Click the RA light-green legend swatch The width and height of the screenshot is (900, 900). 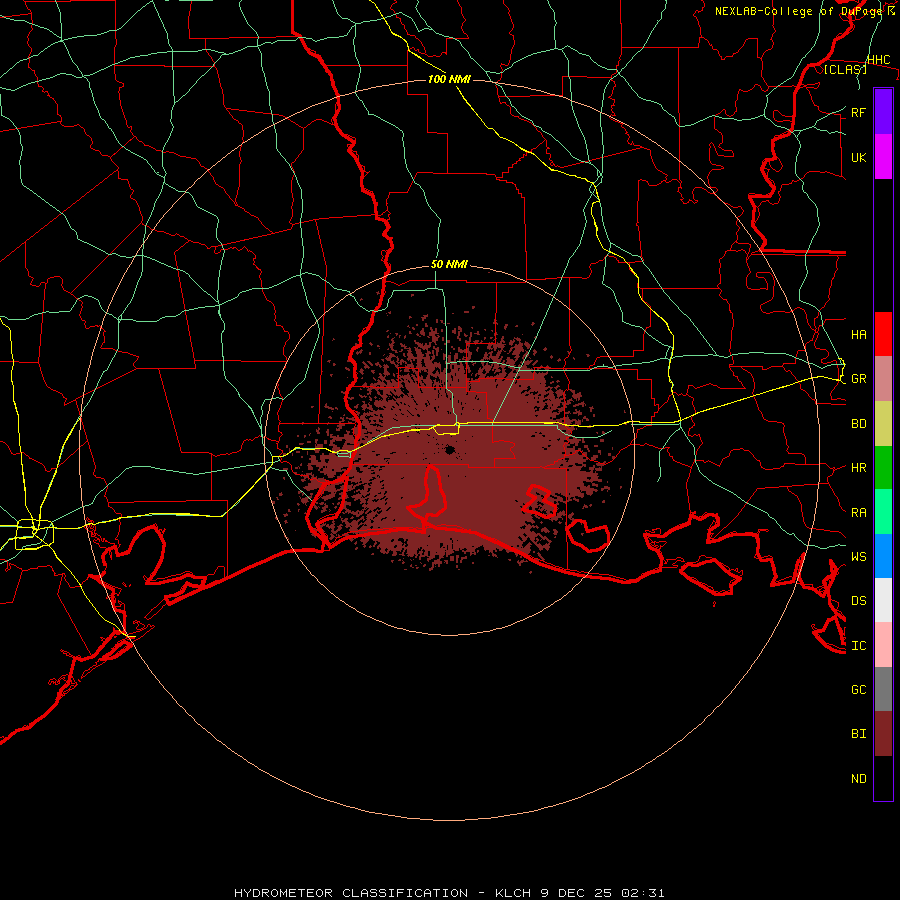pyautogui.click(x=883, y=512)
